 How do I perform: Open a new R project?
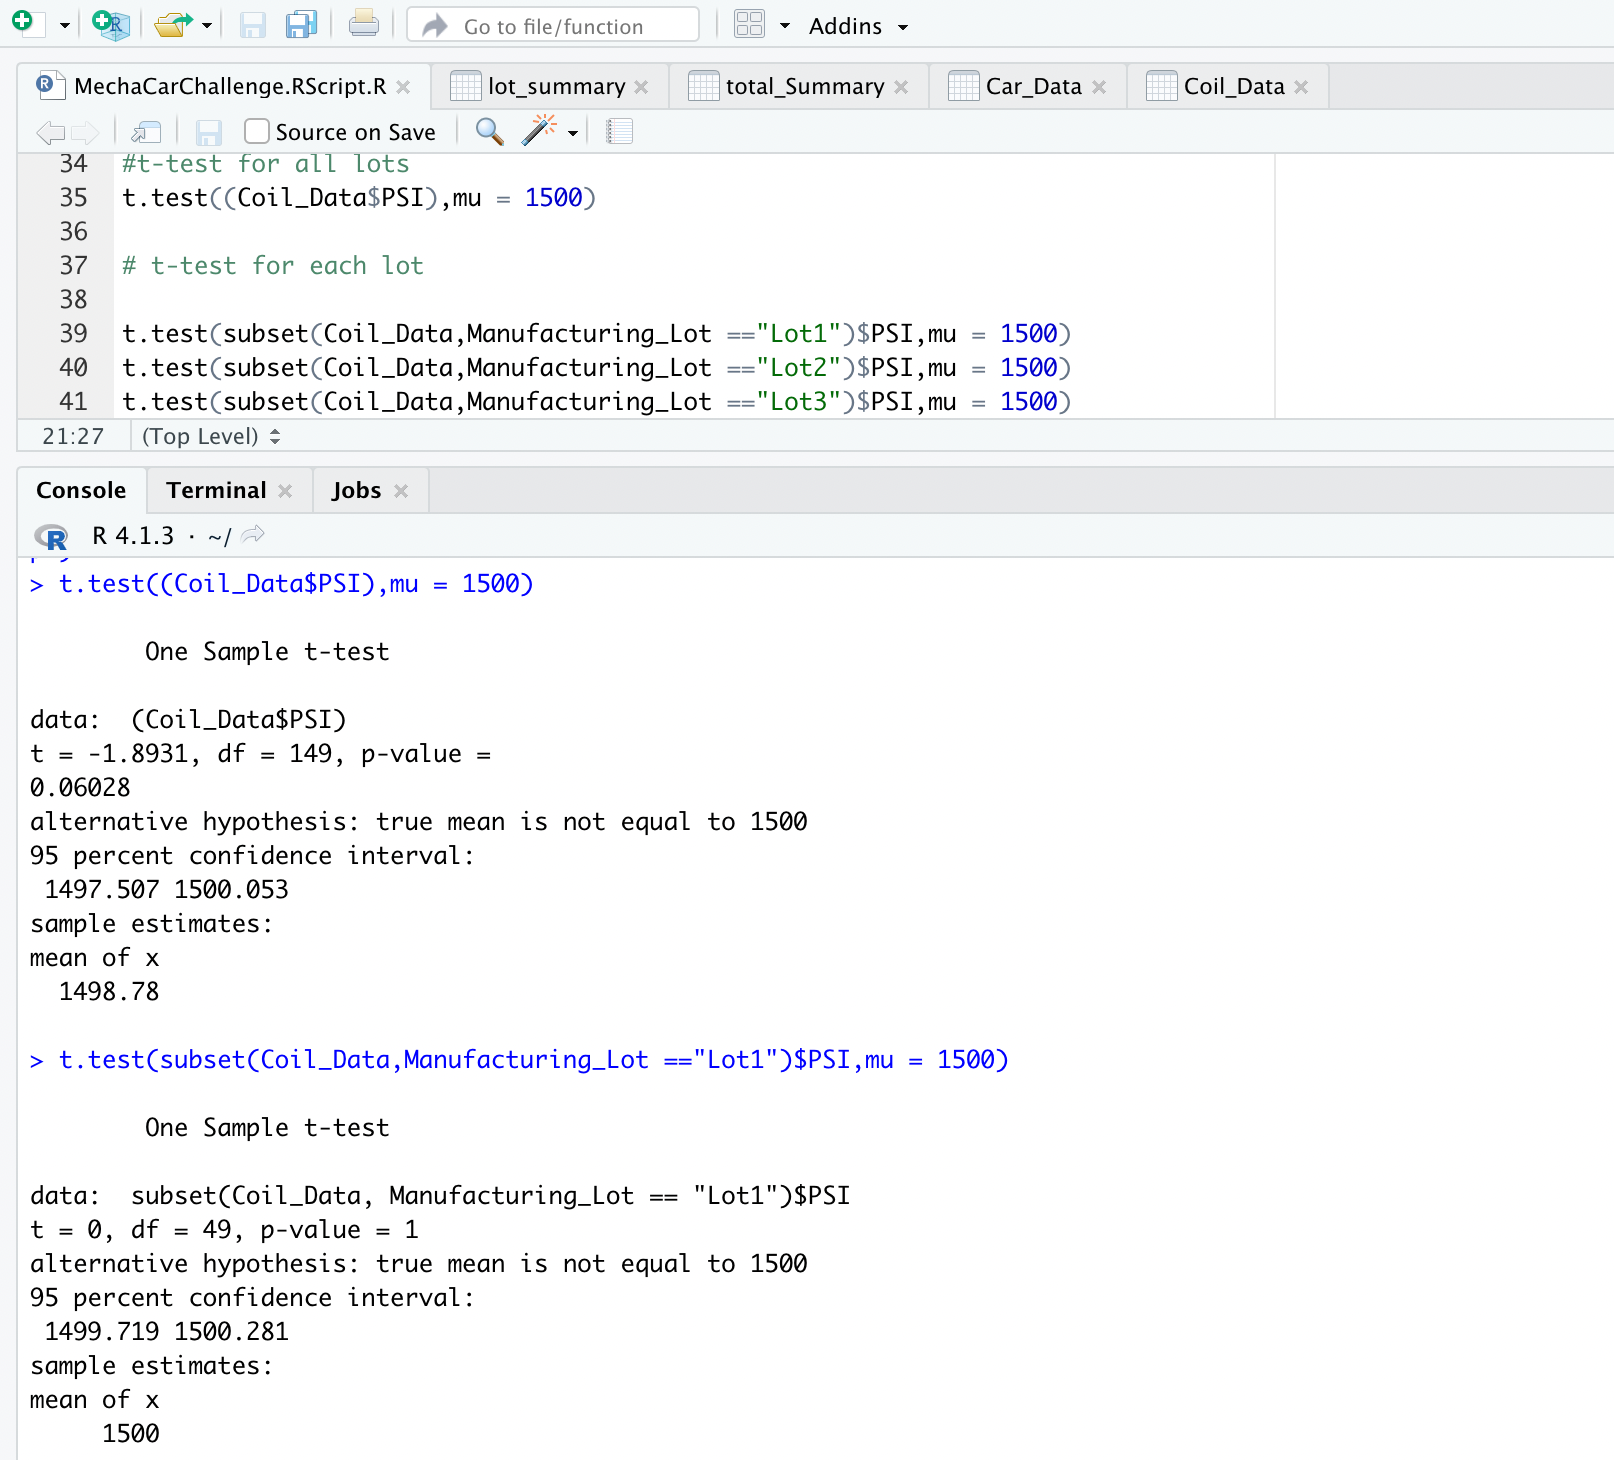(x=110, y=24)
